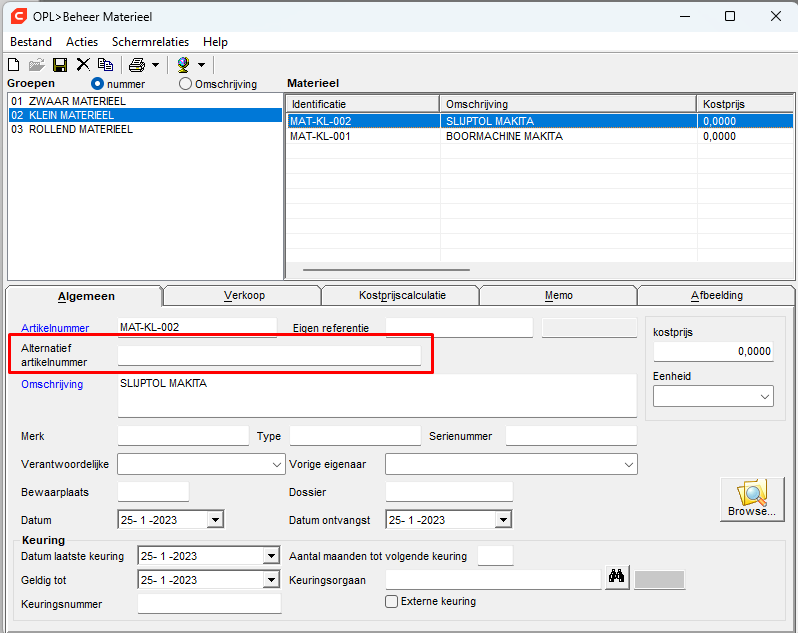Click the globe toolbar icon

point(183,65)
